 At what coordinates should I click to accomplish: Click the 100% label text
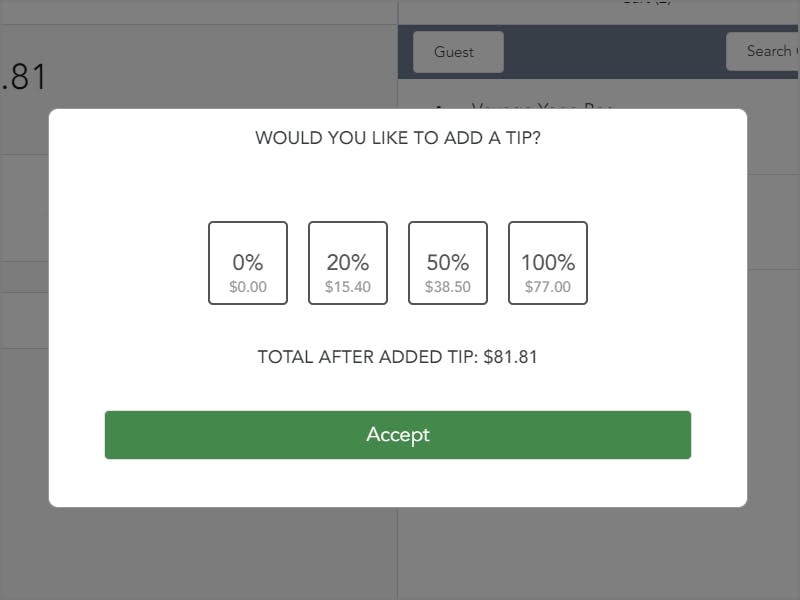pos(547,262)
